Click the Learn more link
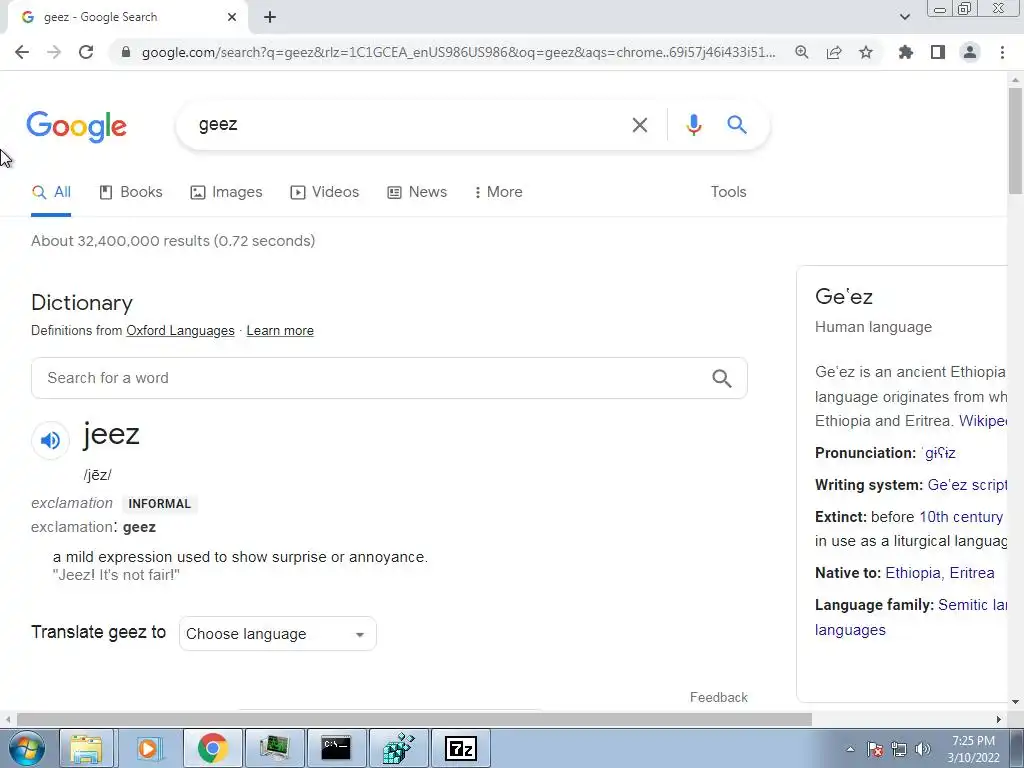This screenshot has height=768, width=1024. [x=280, y=330]
